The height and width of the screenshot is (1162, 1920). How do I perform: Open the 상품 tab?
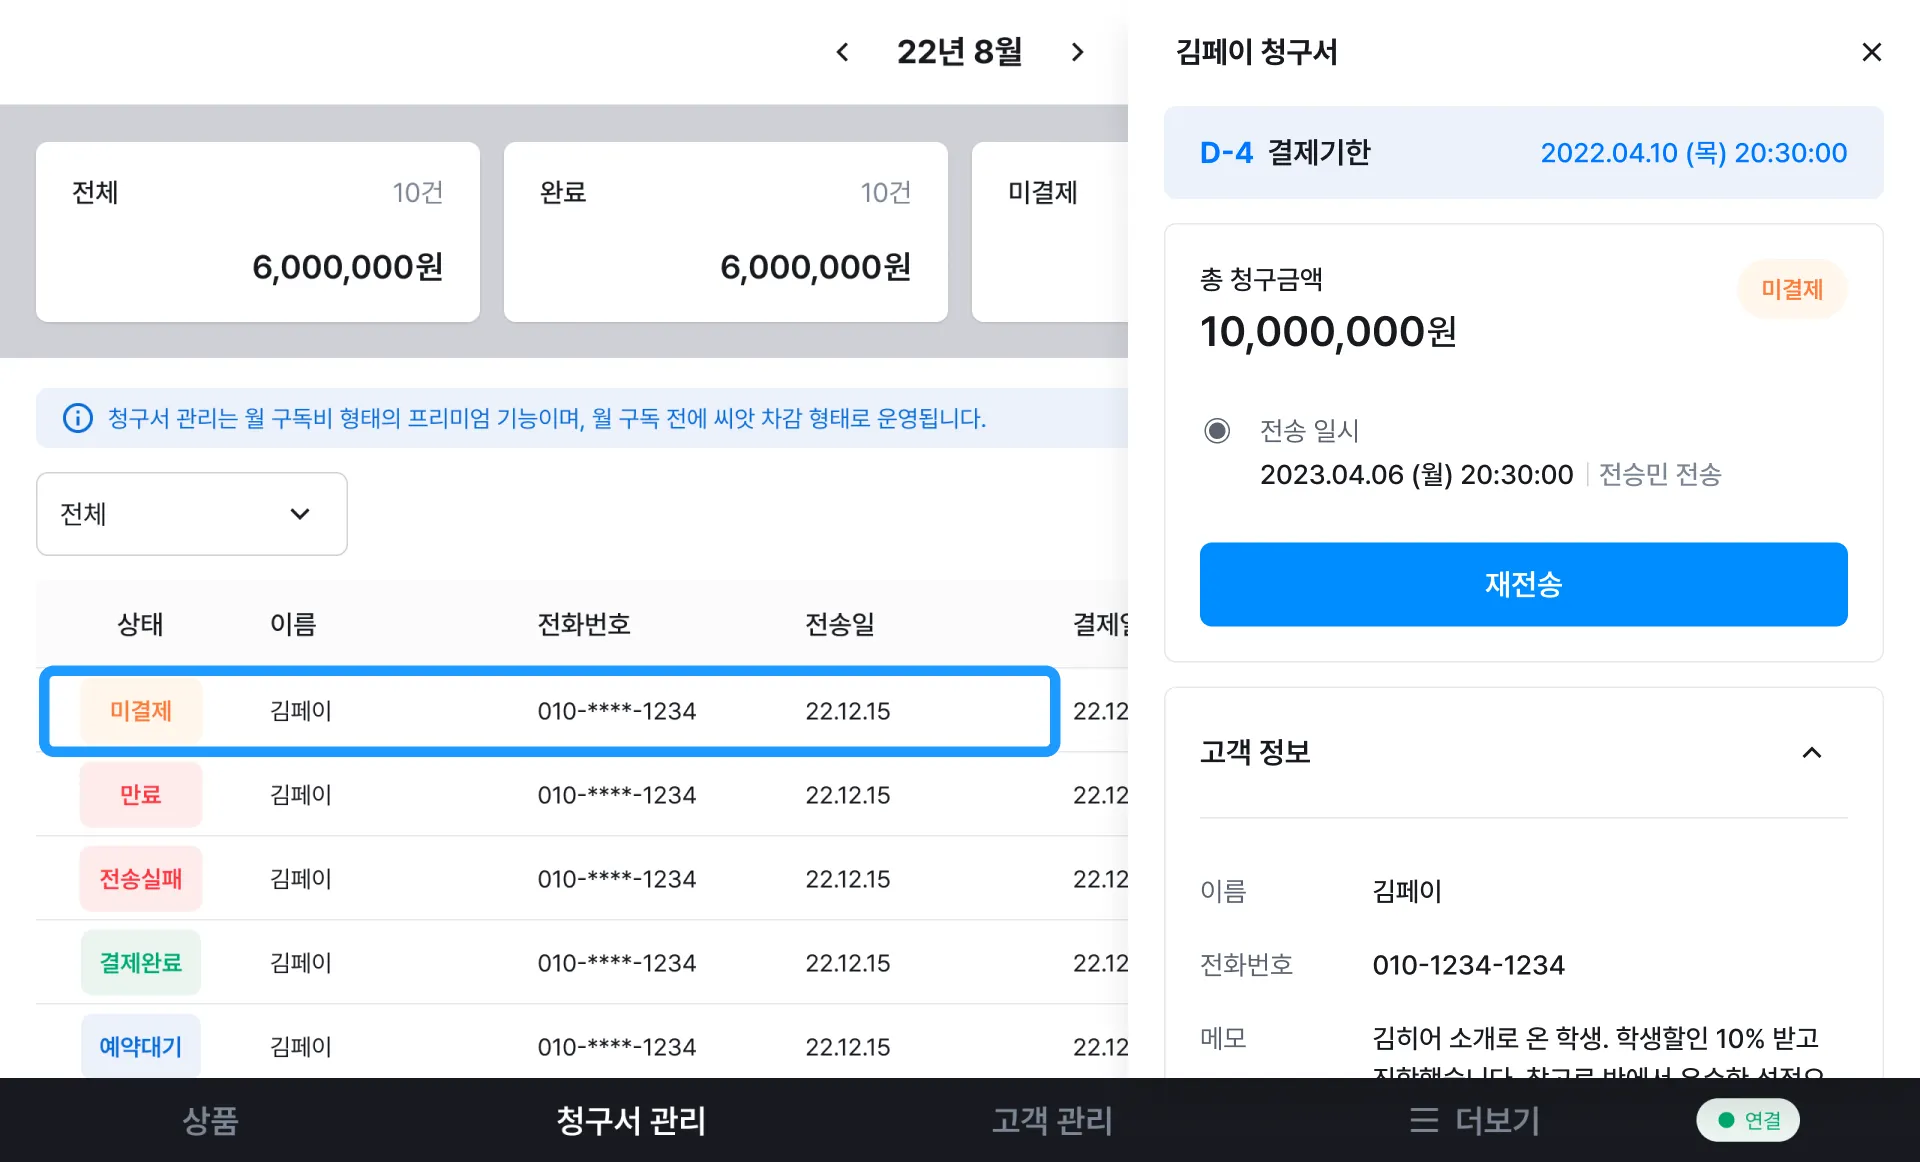click(210, 1120)
